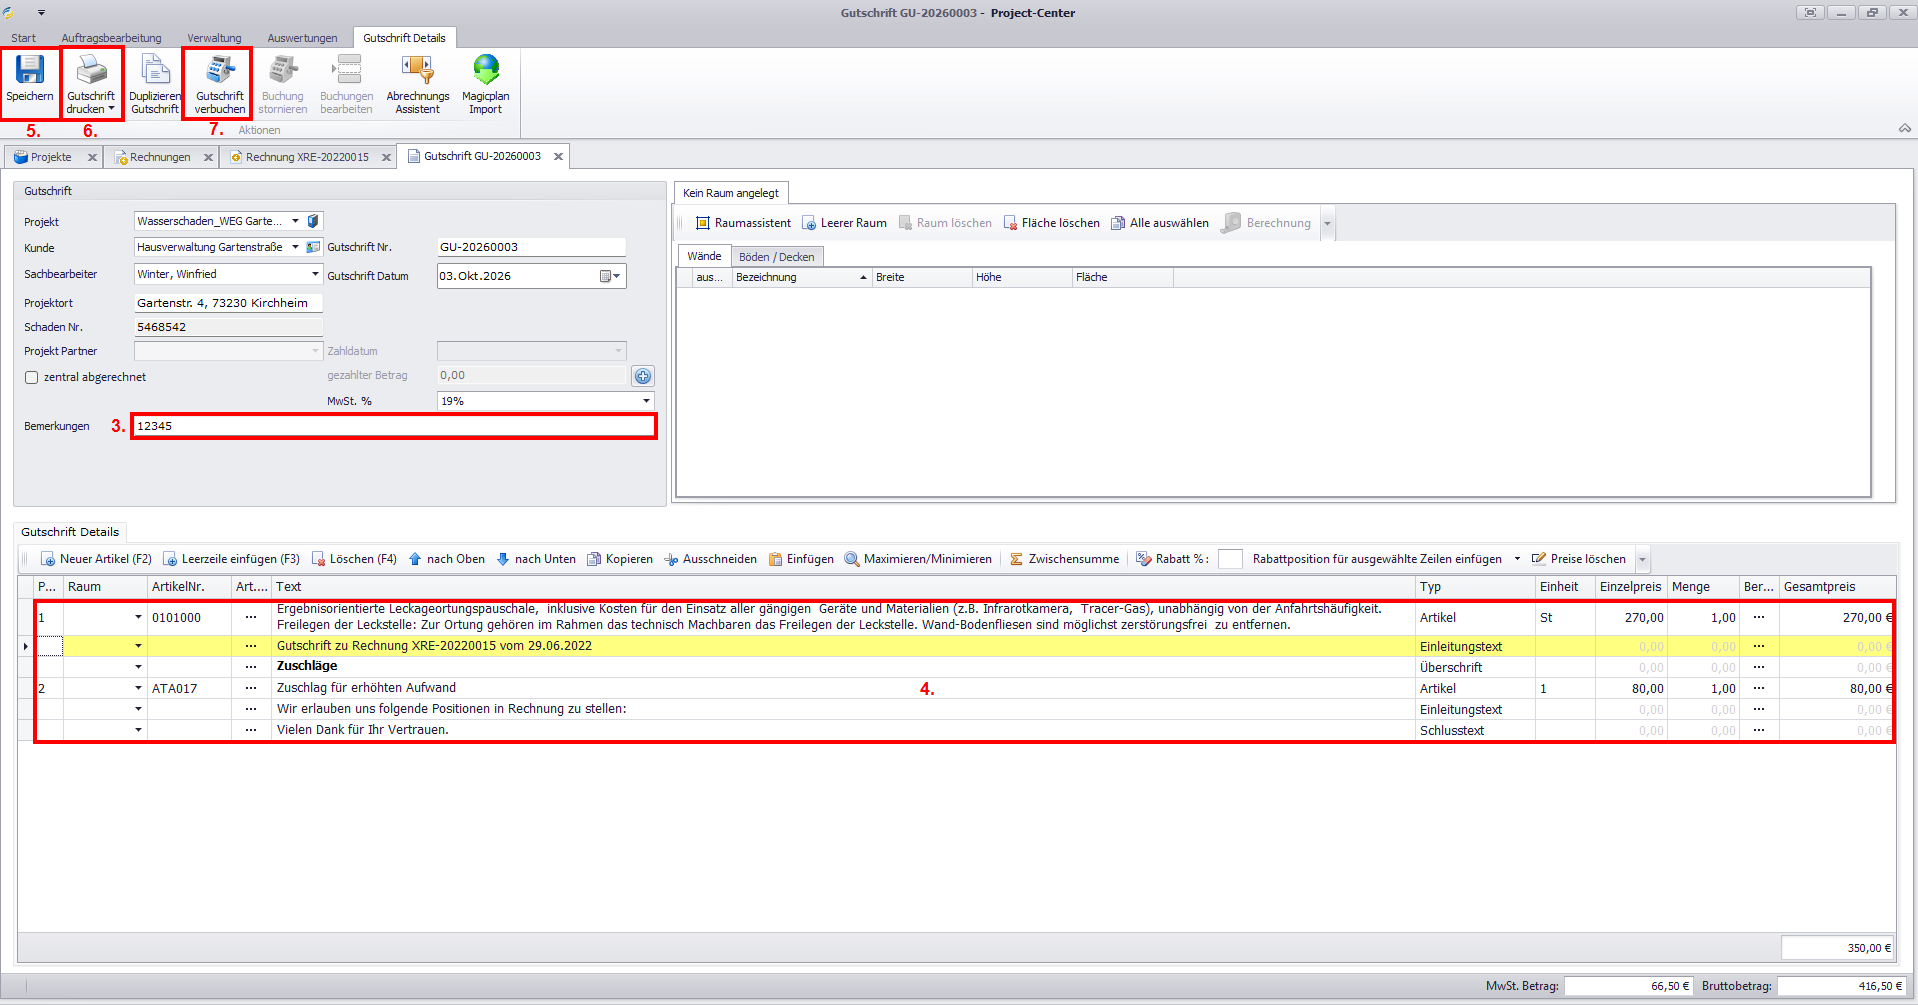
Task: Select the Böden / Decken tab
Action: [x=776, y=257]
